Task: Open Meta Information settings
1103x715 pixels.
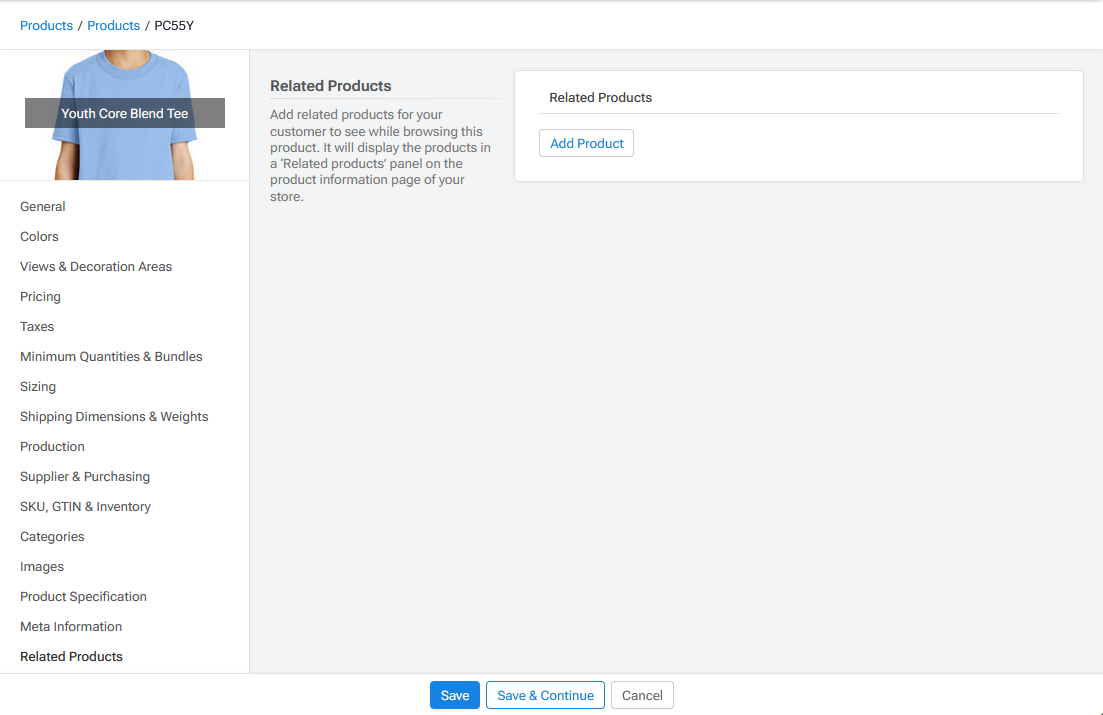Action: [70, 626]
